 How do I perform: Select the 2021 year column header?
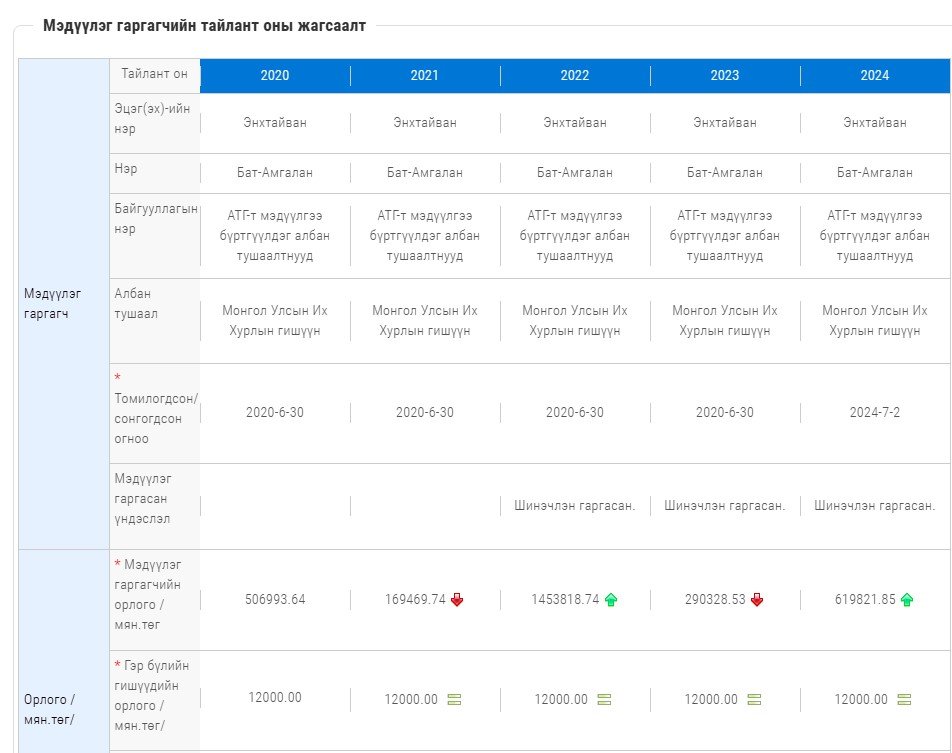tap(425, 76)
